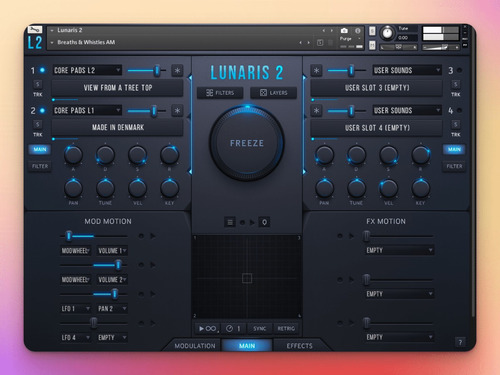Image resolution: width=500 pixels, height=375 pixels.
Task: Click layer 1 volume slider
Action: [x=147, y=70]
